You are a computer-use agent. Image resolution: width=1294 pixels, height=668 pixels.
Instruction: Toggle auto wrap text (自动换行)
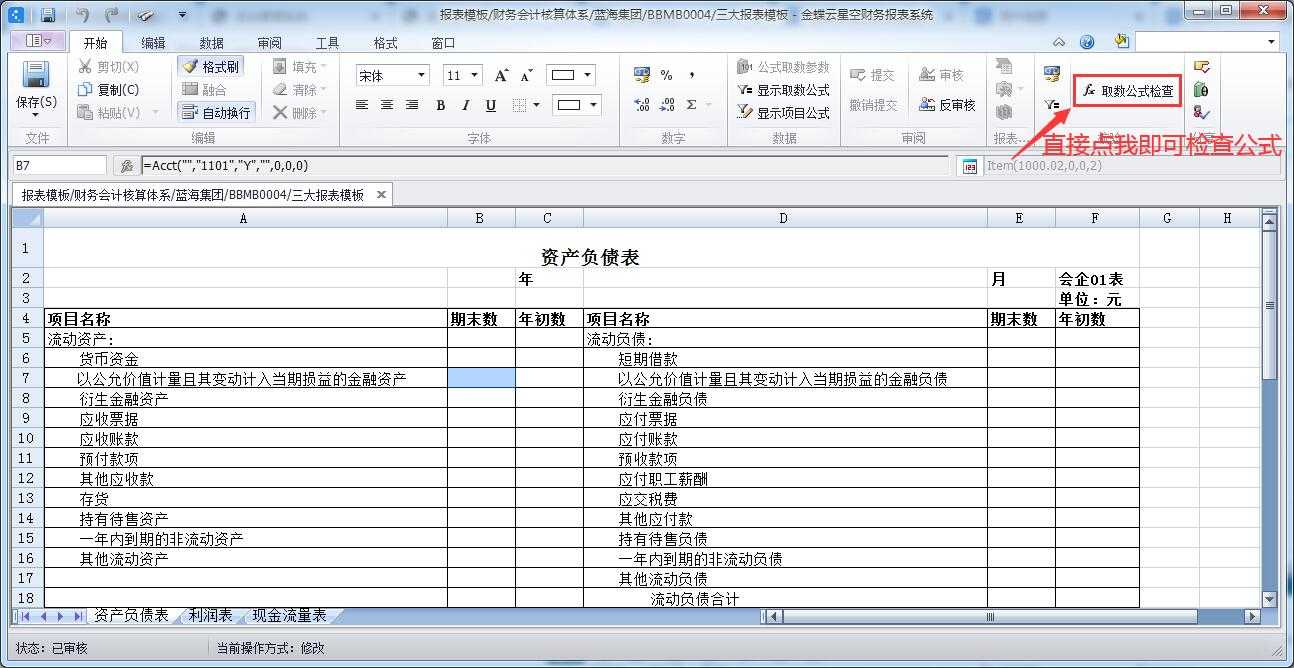[216, 112]
